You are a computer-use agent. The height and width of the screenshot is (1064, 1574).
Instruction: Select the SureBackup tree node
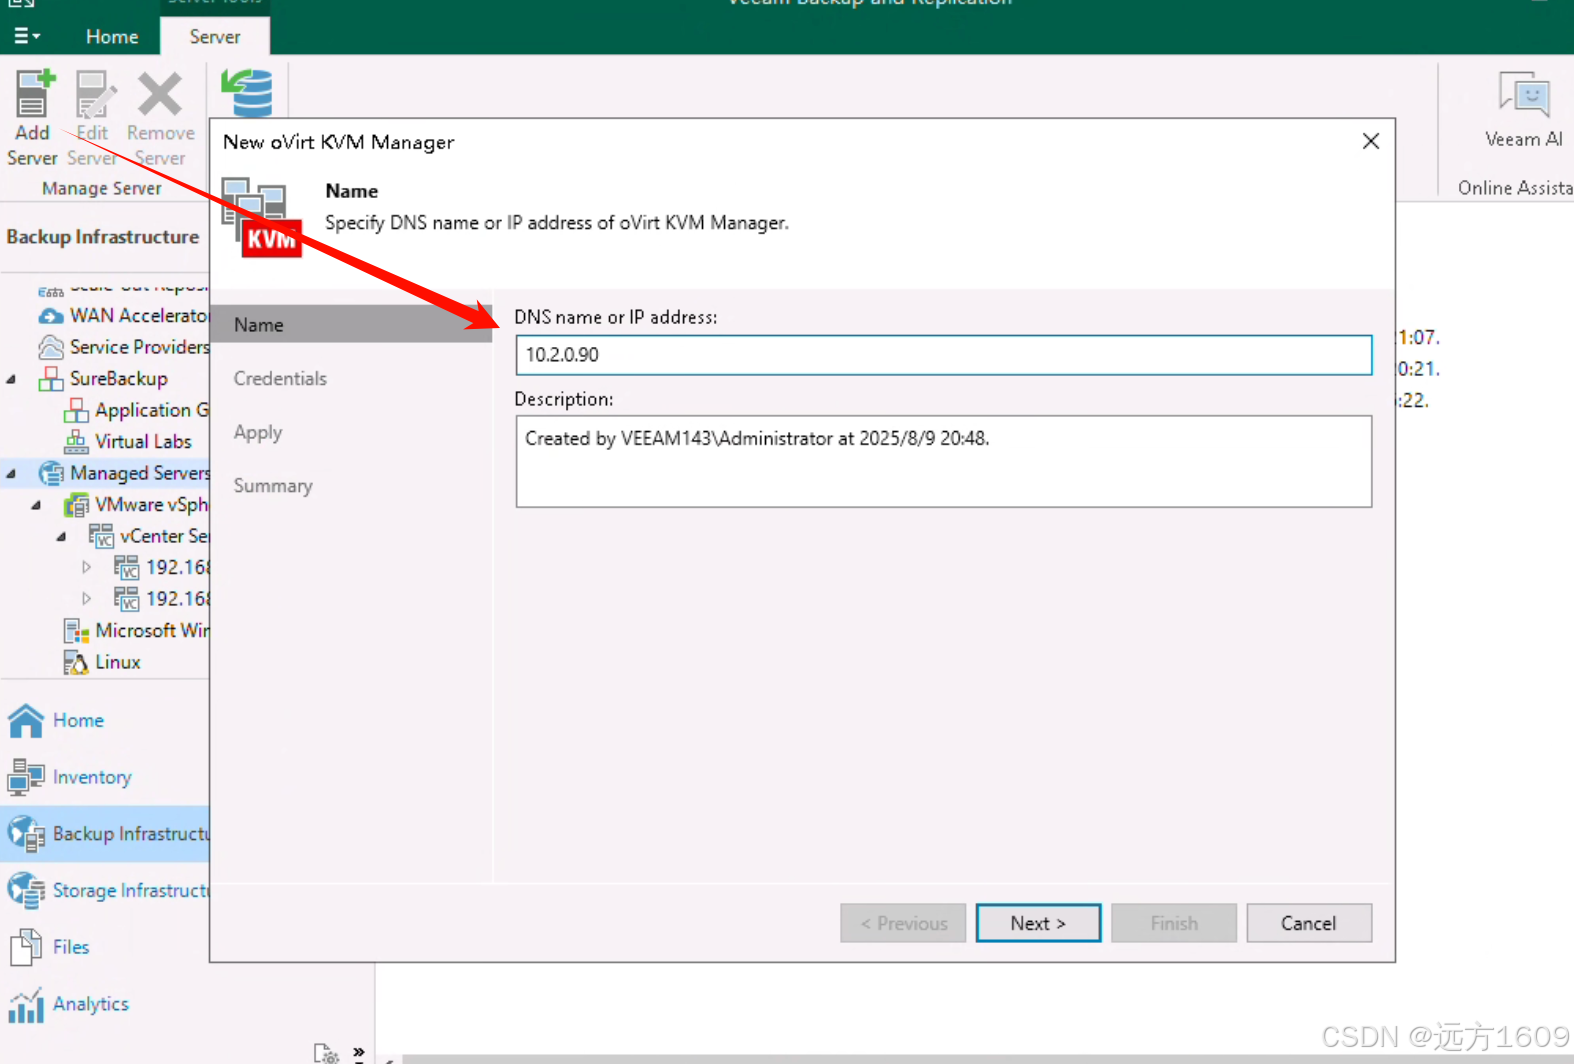coord(118,379)
